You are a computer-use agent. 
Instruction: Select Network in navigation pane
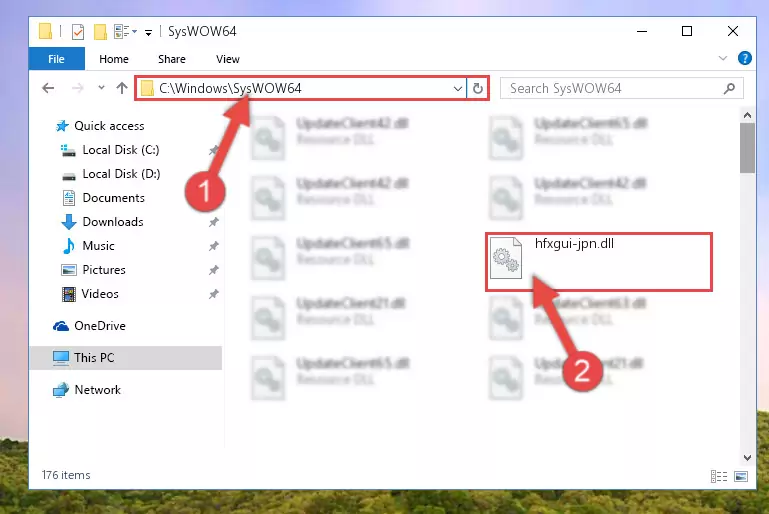pos(97,390)
